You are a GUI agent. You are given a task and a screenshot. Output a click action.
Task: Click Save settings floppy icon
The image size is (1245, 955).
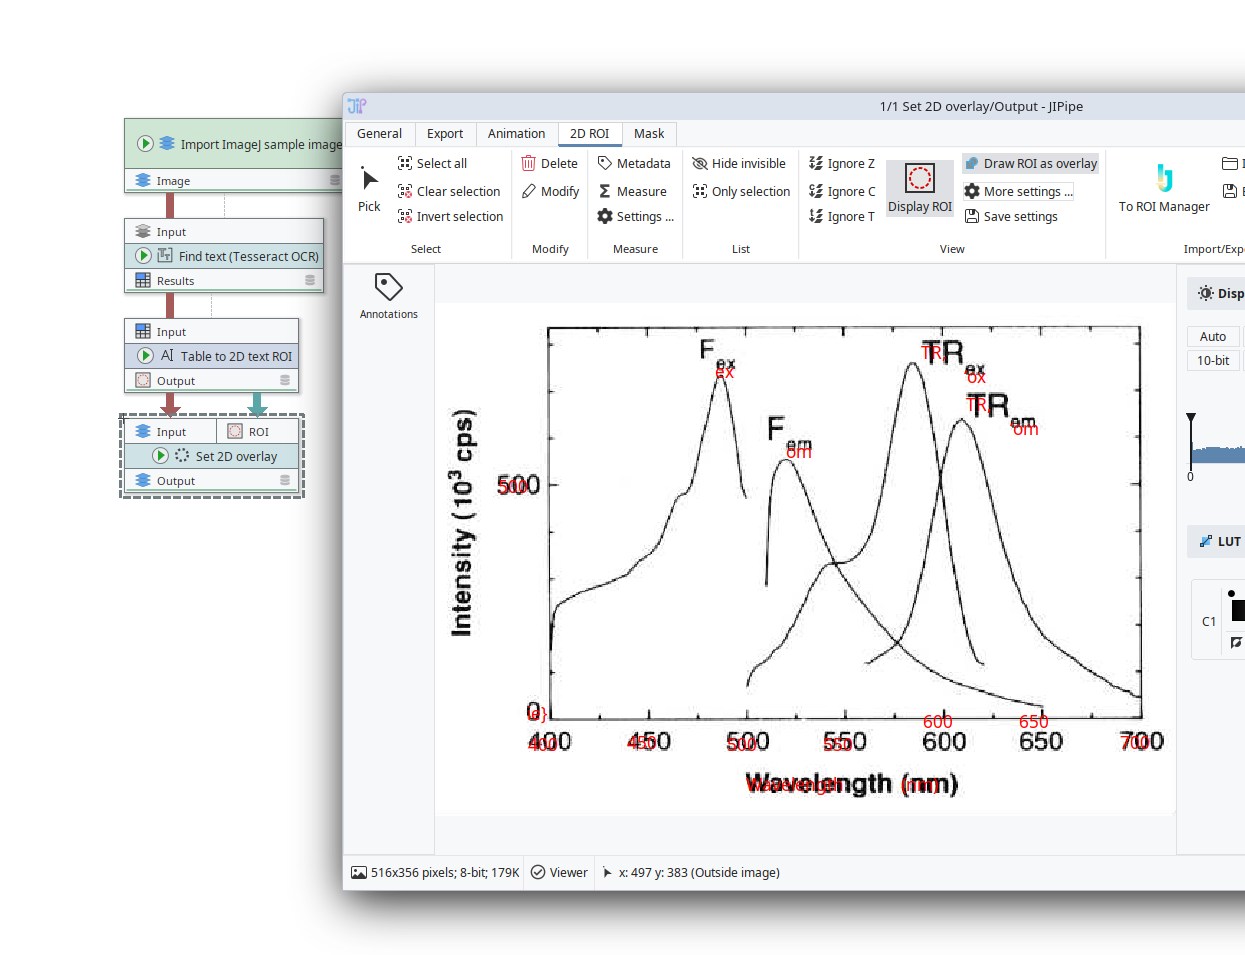pos(971,216)
